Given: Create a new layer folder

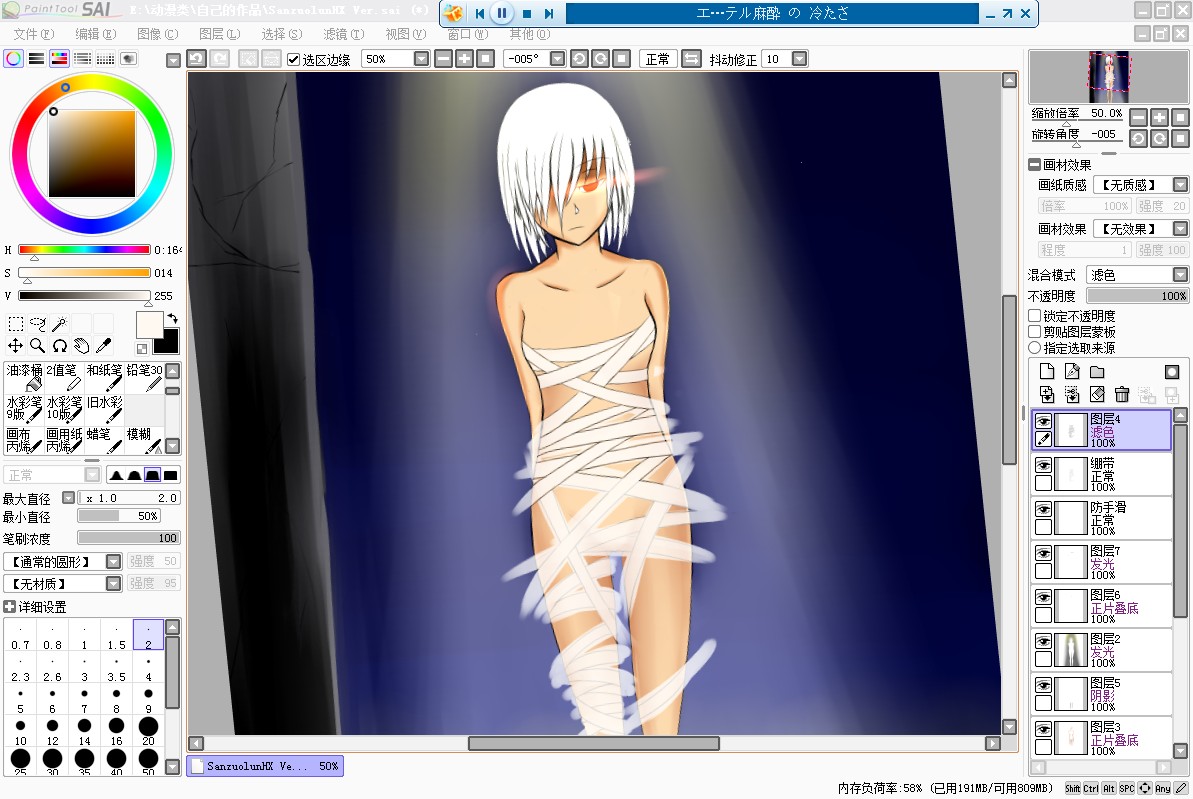Looking at the screenshot, I should tap(1096, 371).
